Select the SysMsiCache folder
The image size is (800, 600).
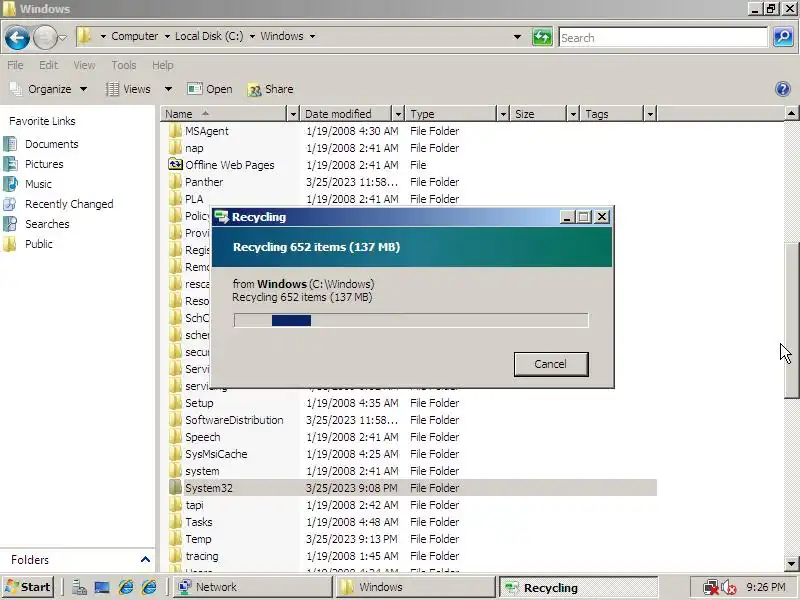tap(216, 454)
